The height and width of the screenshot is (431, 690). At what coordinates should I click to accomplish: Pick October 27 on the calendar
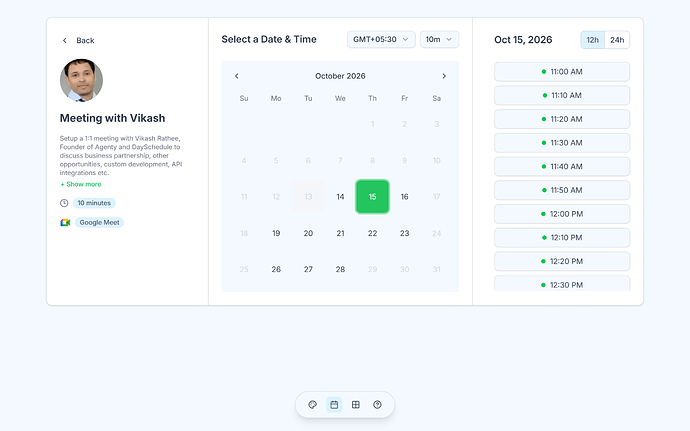308,269
